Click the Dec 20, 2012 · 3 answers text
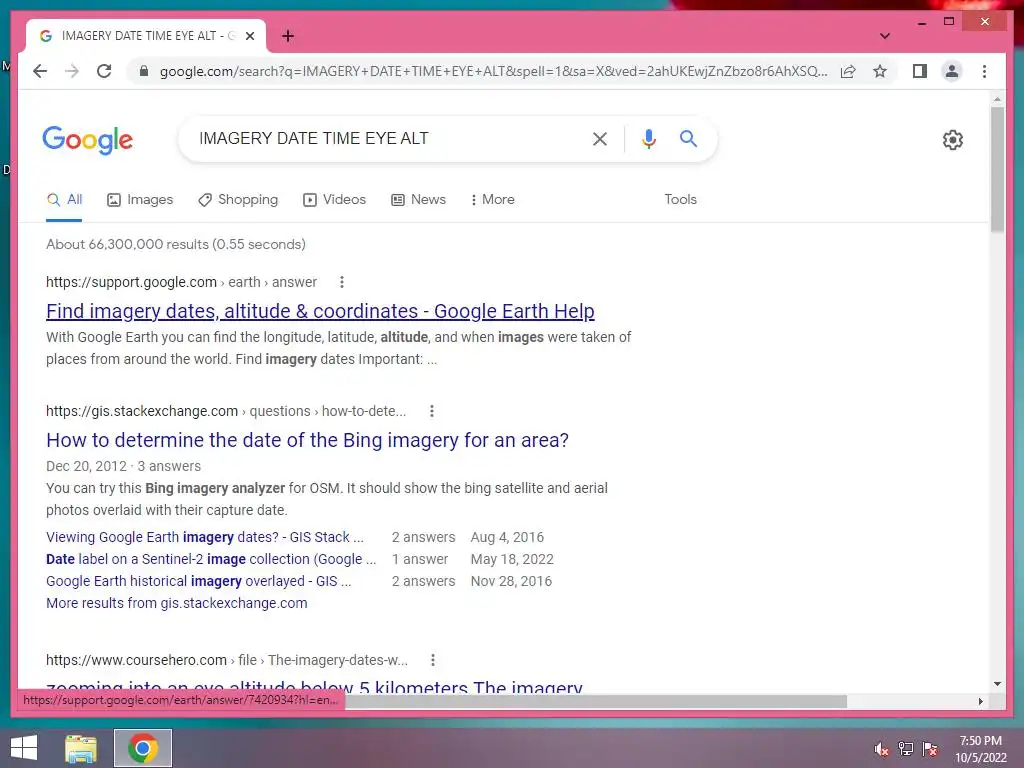The height and width of the screenshot is (768, 1024). 123,466
